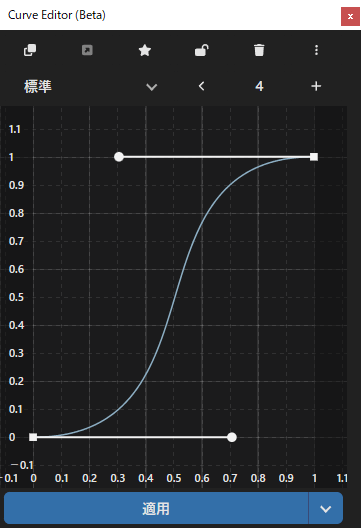Add a new curve with plus icon
This screenshot has width=361, height=528.
[x=316, y=86]
